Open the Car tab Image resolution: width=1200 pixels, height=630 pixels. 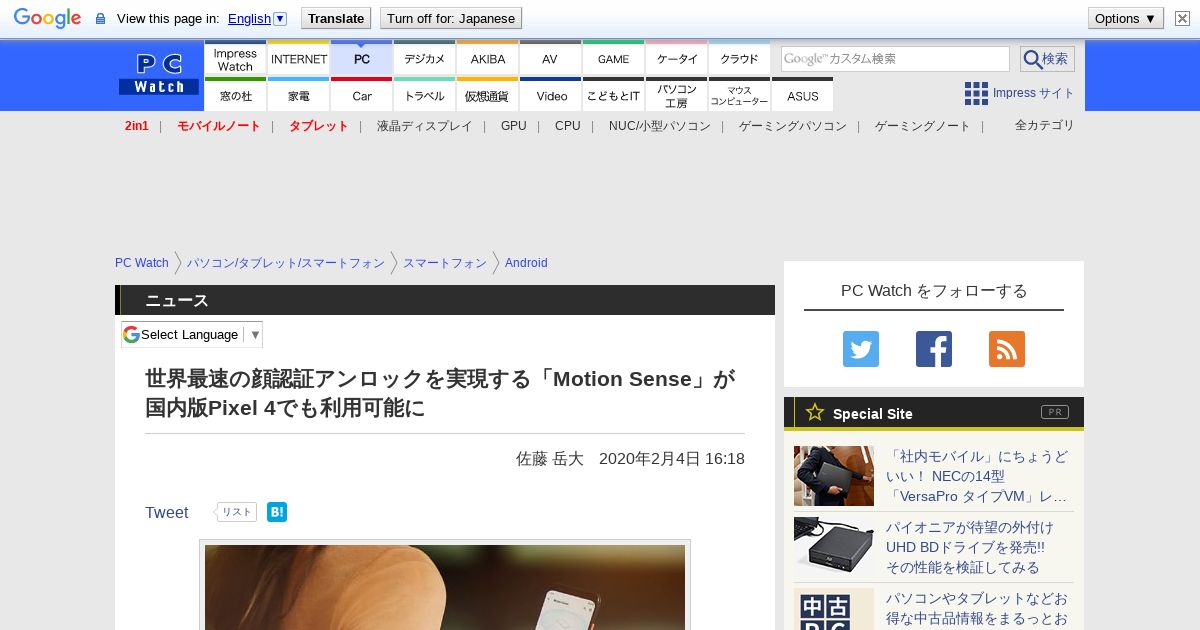362,95
